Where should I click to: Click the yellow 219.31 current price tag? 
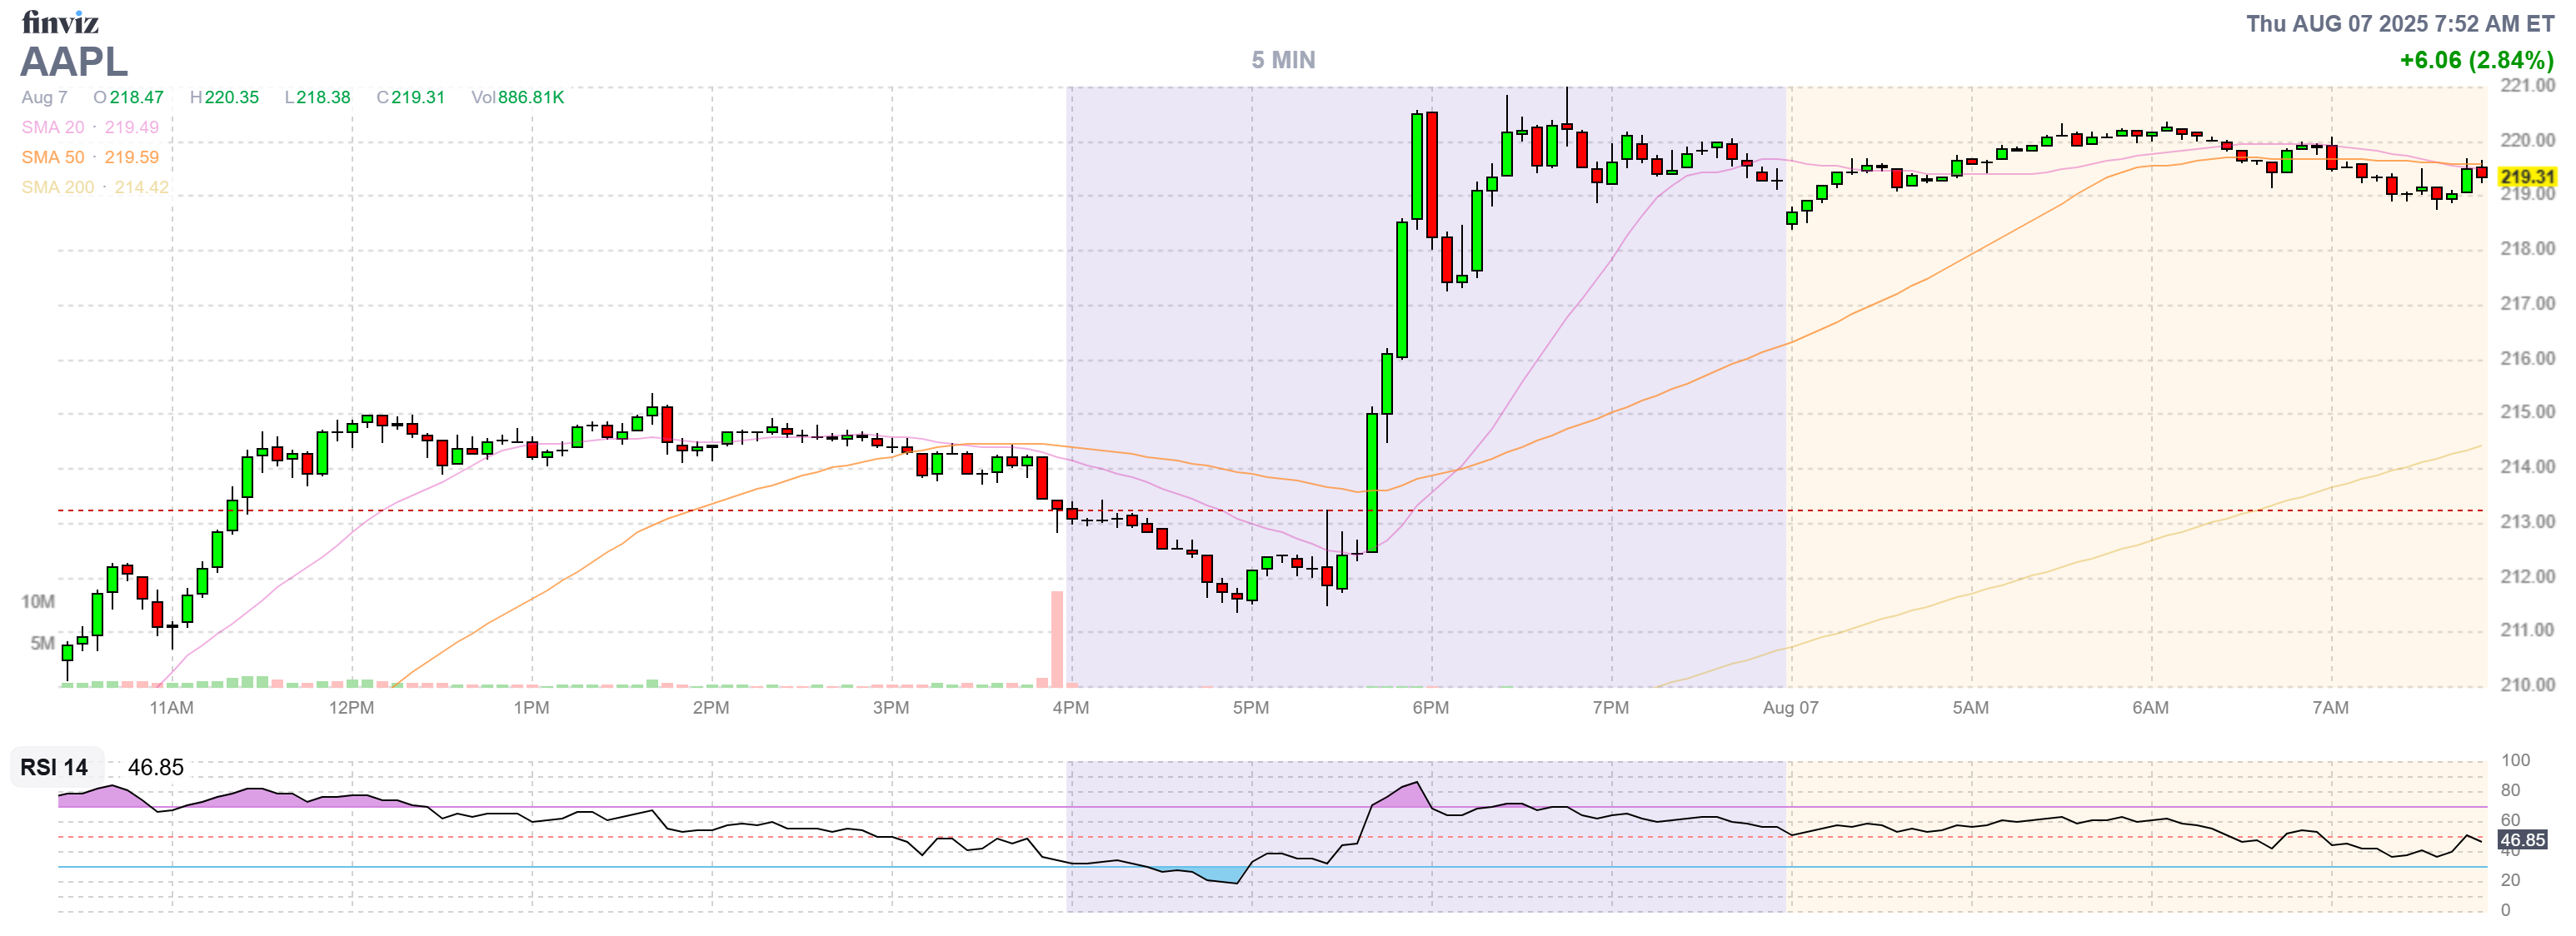coord(2527,177)
